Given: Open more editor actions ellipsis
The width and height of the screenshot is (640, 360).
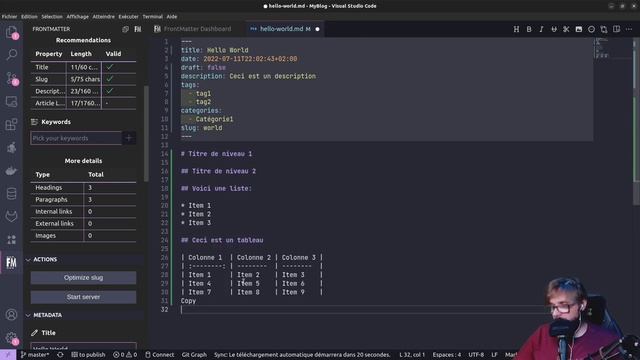Looking at the screenshot, I should [629, 29].
